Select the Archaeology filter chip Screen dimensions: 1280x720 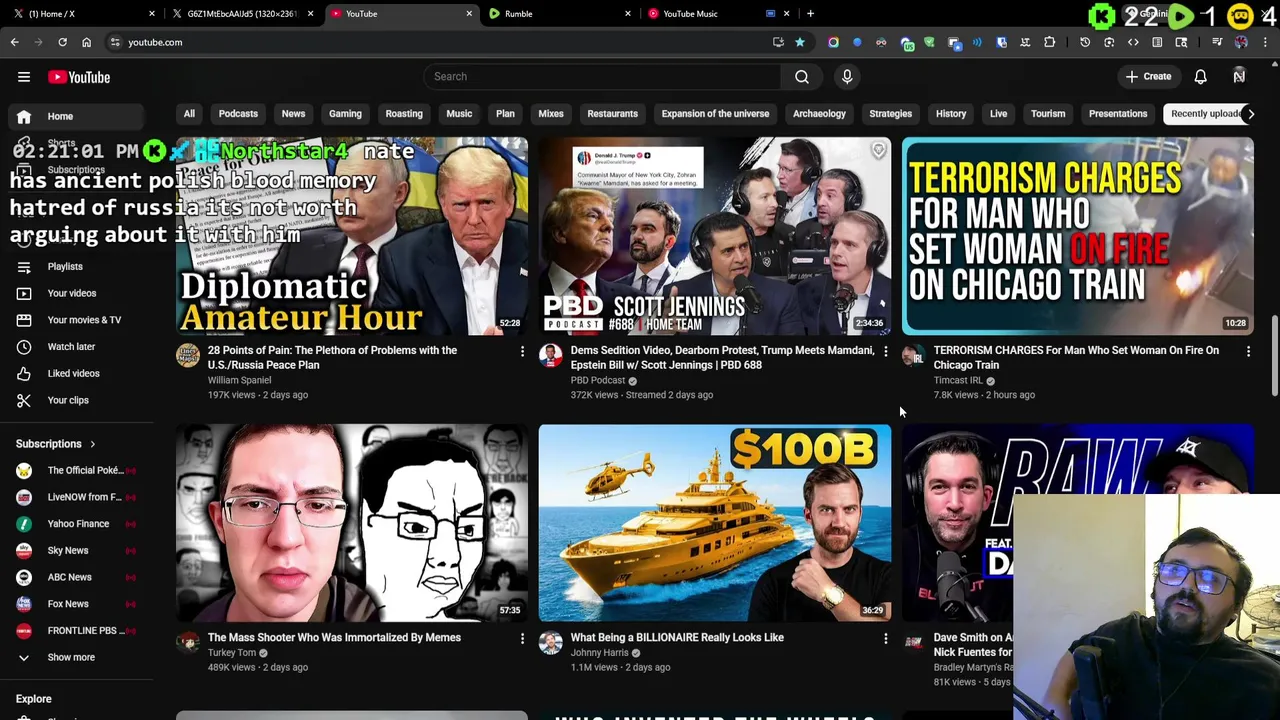(x=819, y=114)
